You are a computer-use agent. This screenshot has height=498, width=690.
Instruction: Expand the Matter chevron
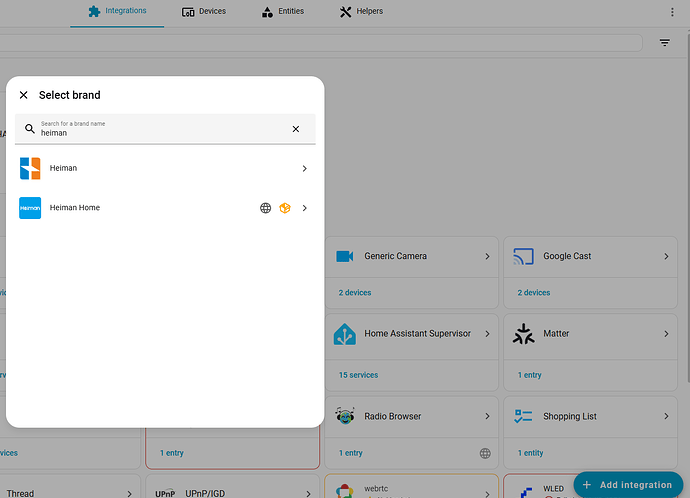click(x=666, y=334)
